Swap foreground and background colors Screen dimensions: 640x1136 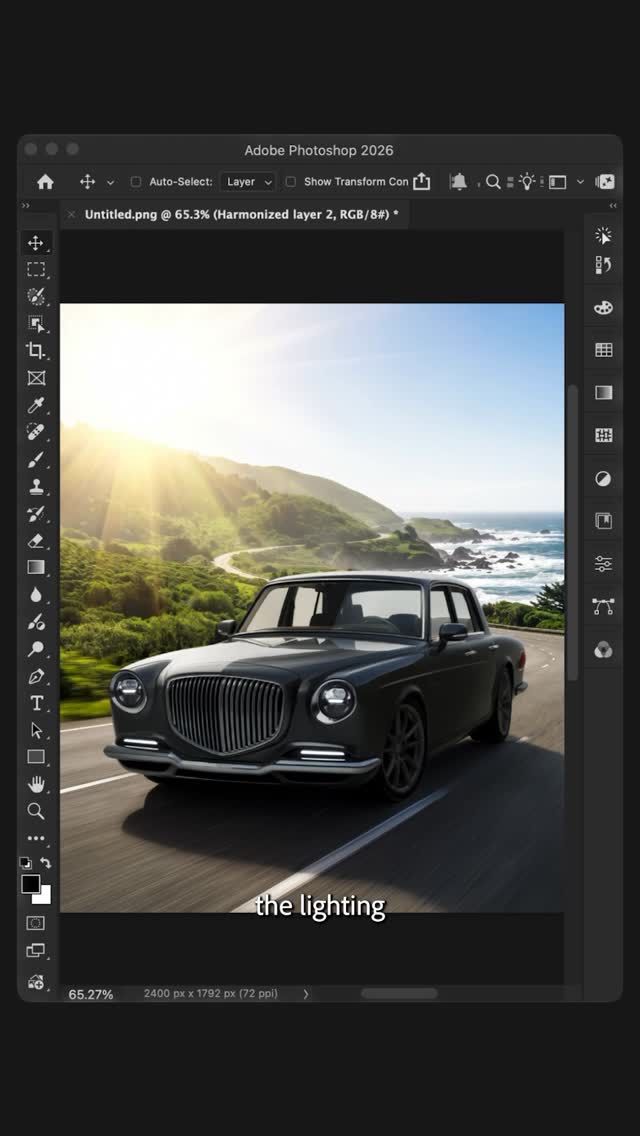point(46,863)
